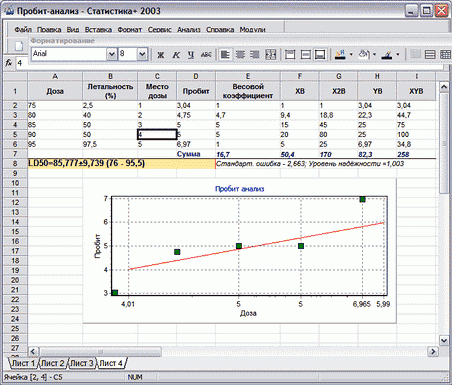Select column E header
Image resolution: width=452 pixels, height=385 pixels.
[x=248, y=76]
